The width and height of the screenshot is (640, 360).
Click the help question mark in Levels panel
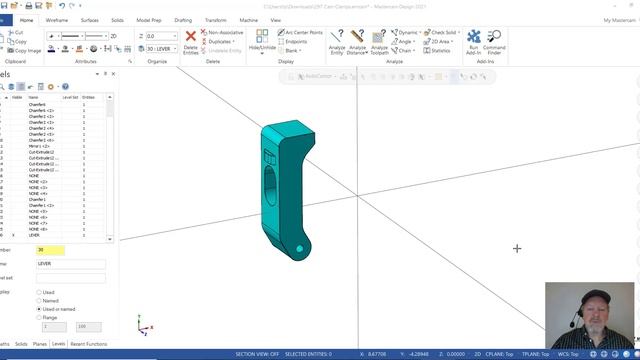tap(65, 87)
